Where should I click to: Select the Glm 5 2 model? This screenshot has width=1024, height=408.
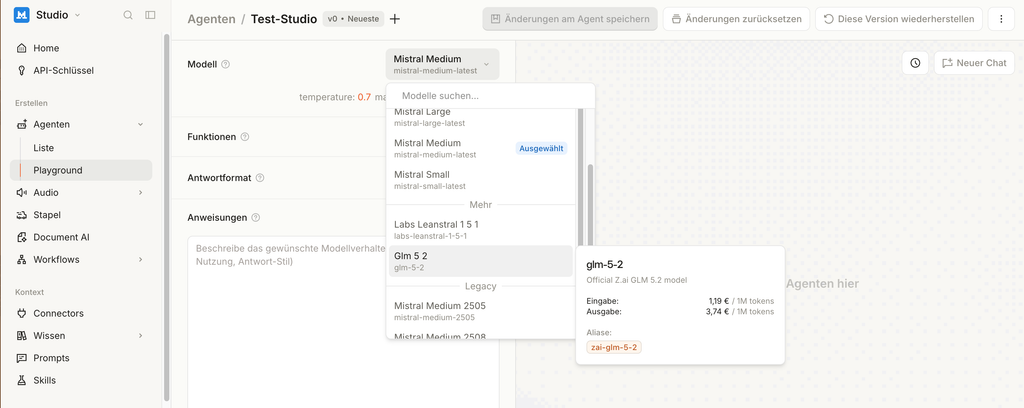pyautogui.click(x=481, y=261)
